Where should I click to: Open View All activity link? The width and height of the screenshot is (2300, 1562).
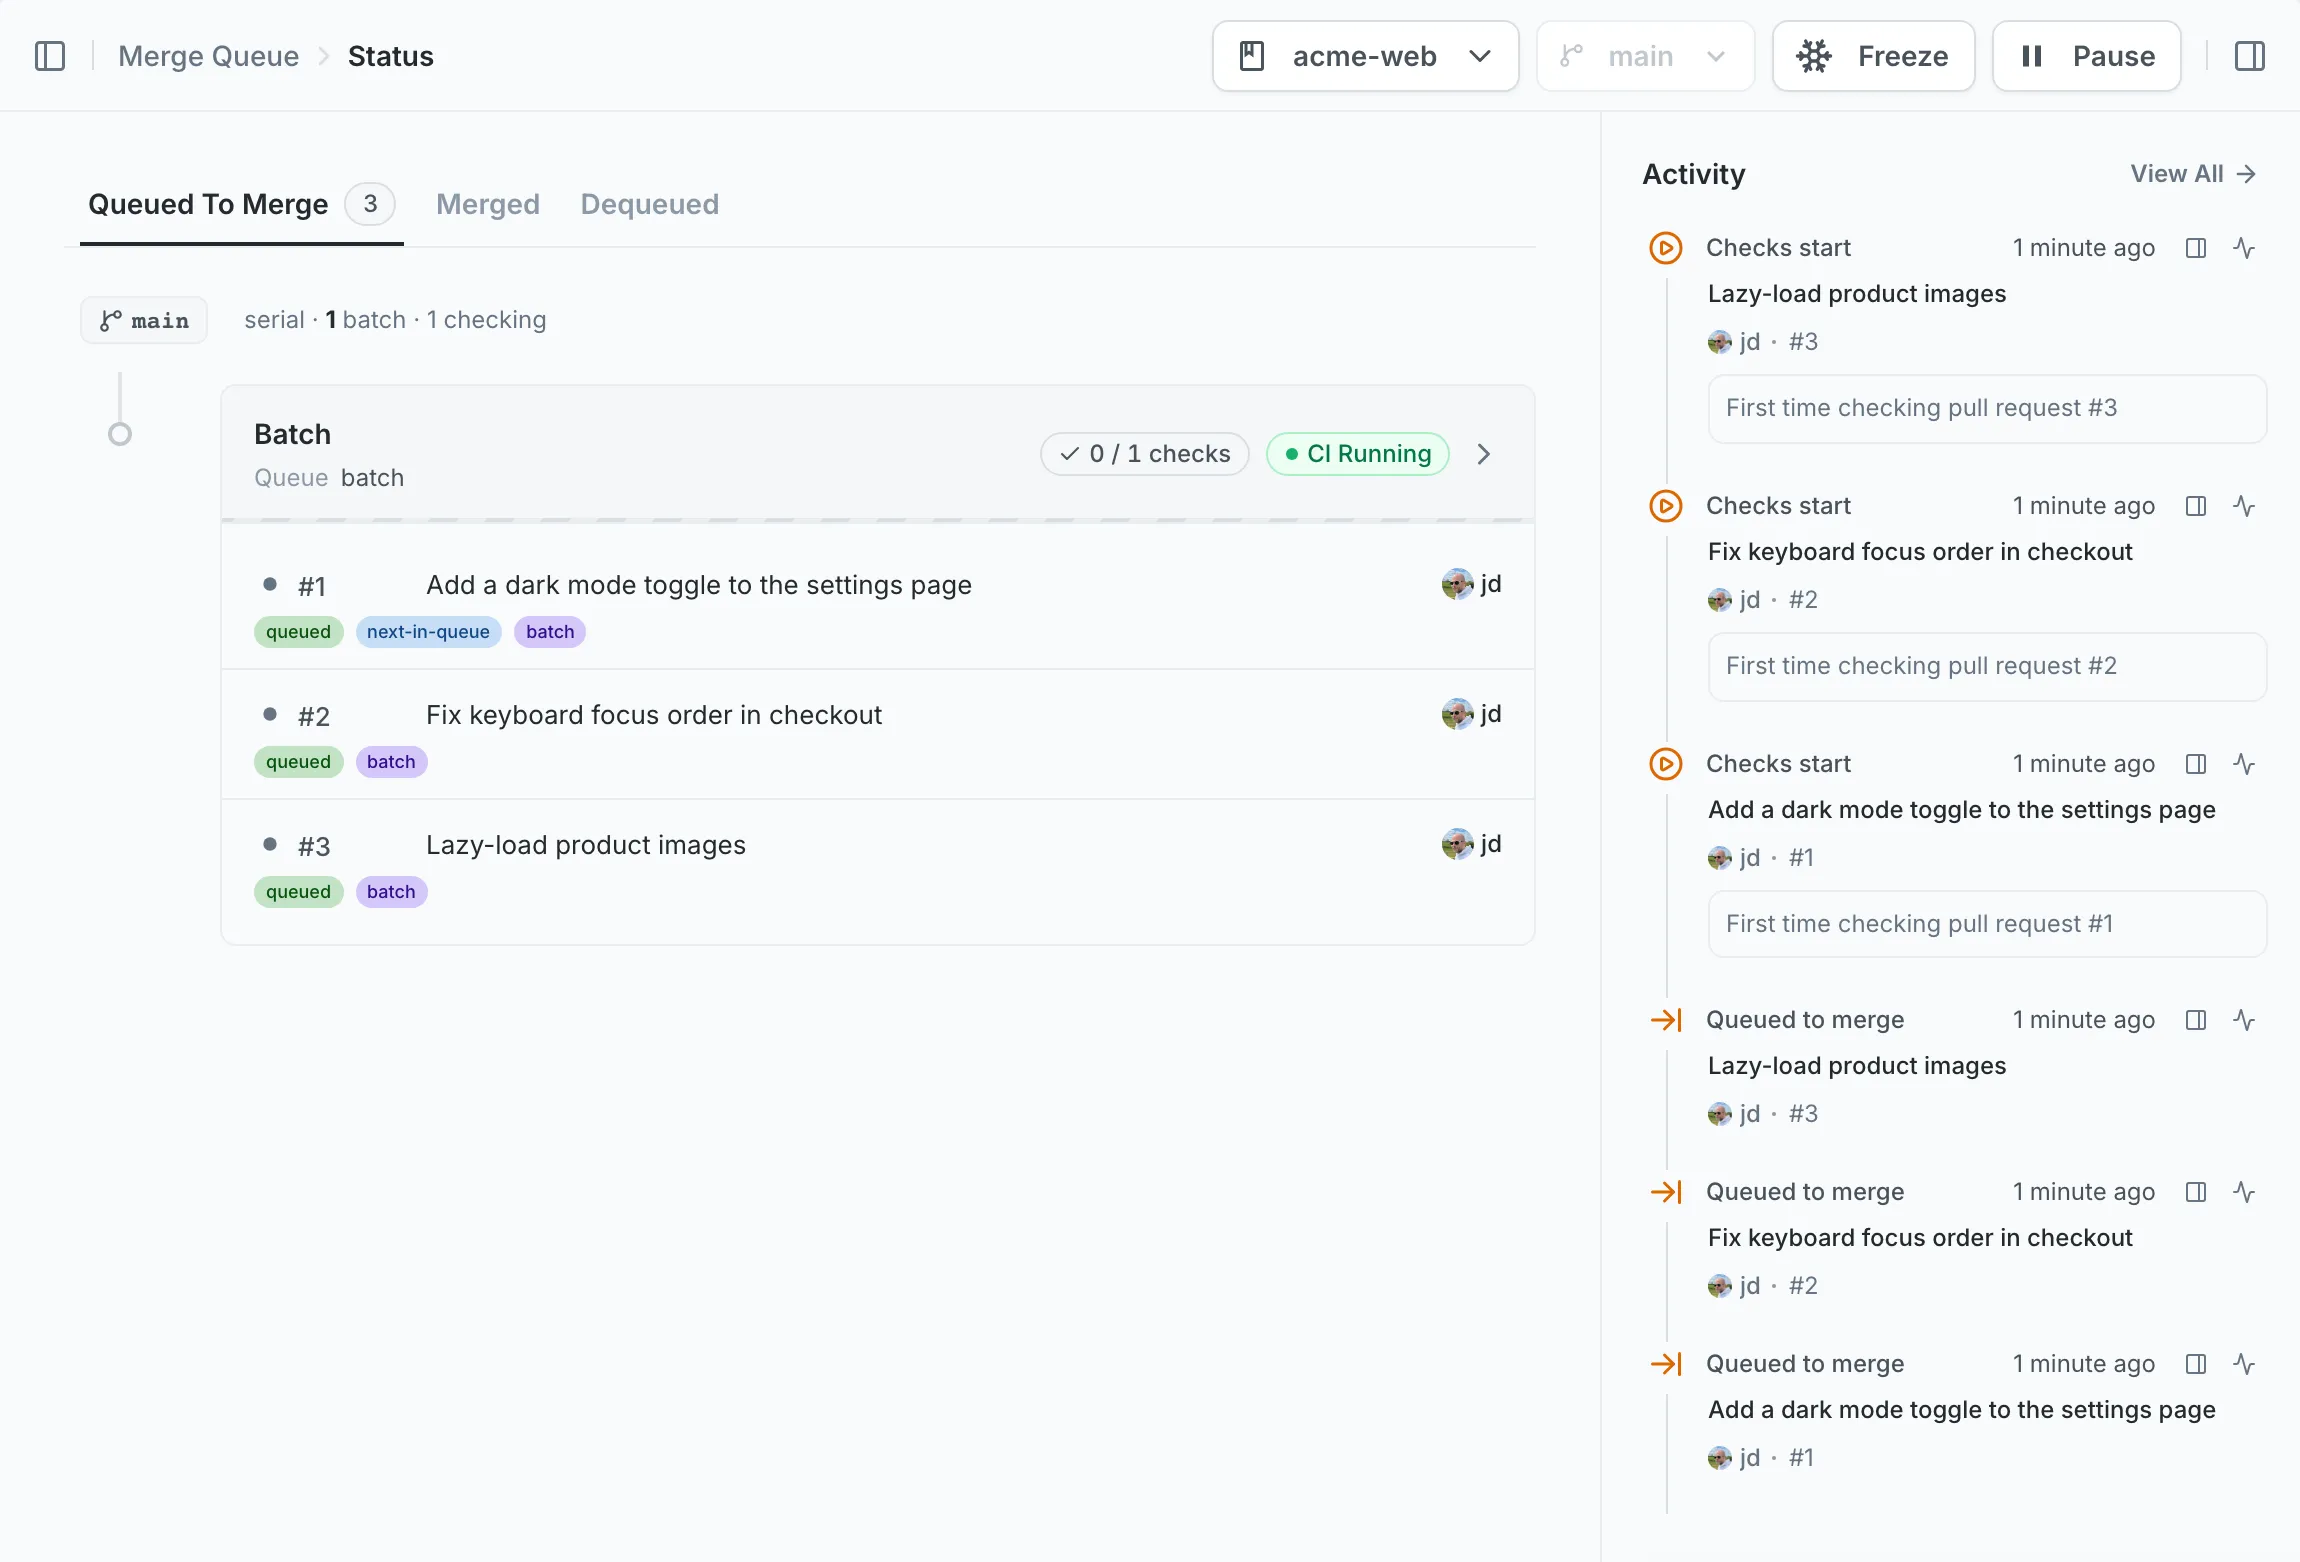[2194, 174]
